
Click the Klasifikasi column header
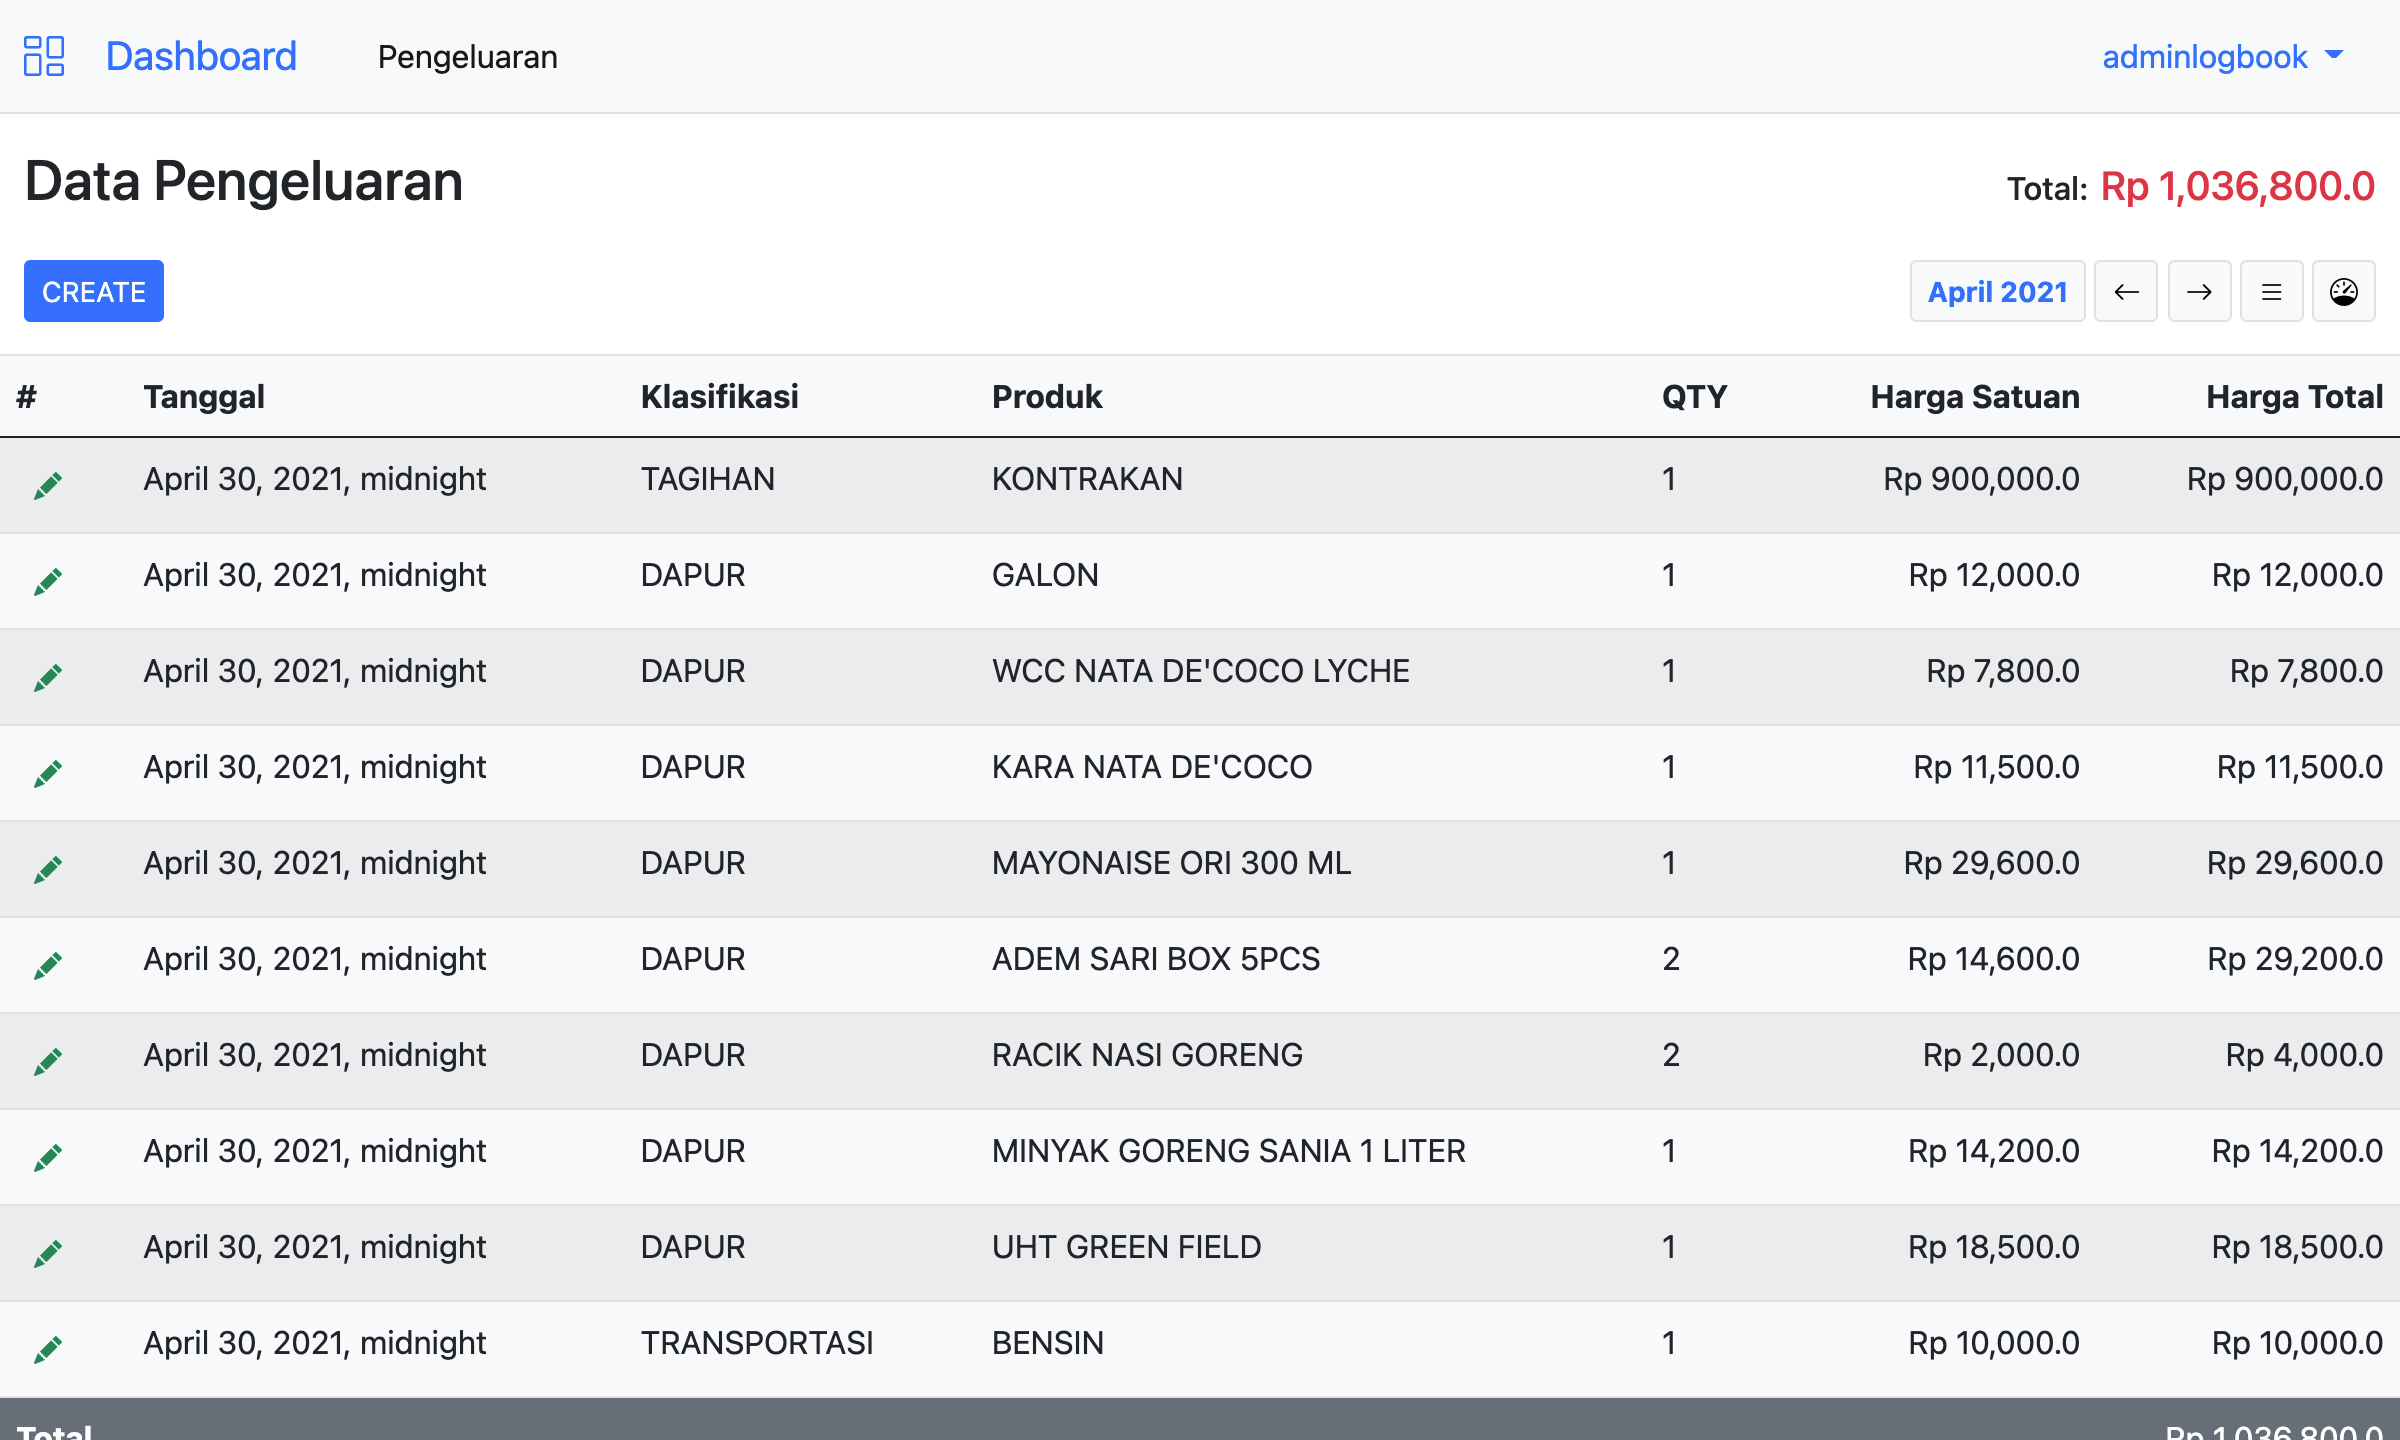pos(719,397)
